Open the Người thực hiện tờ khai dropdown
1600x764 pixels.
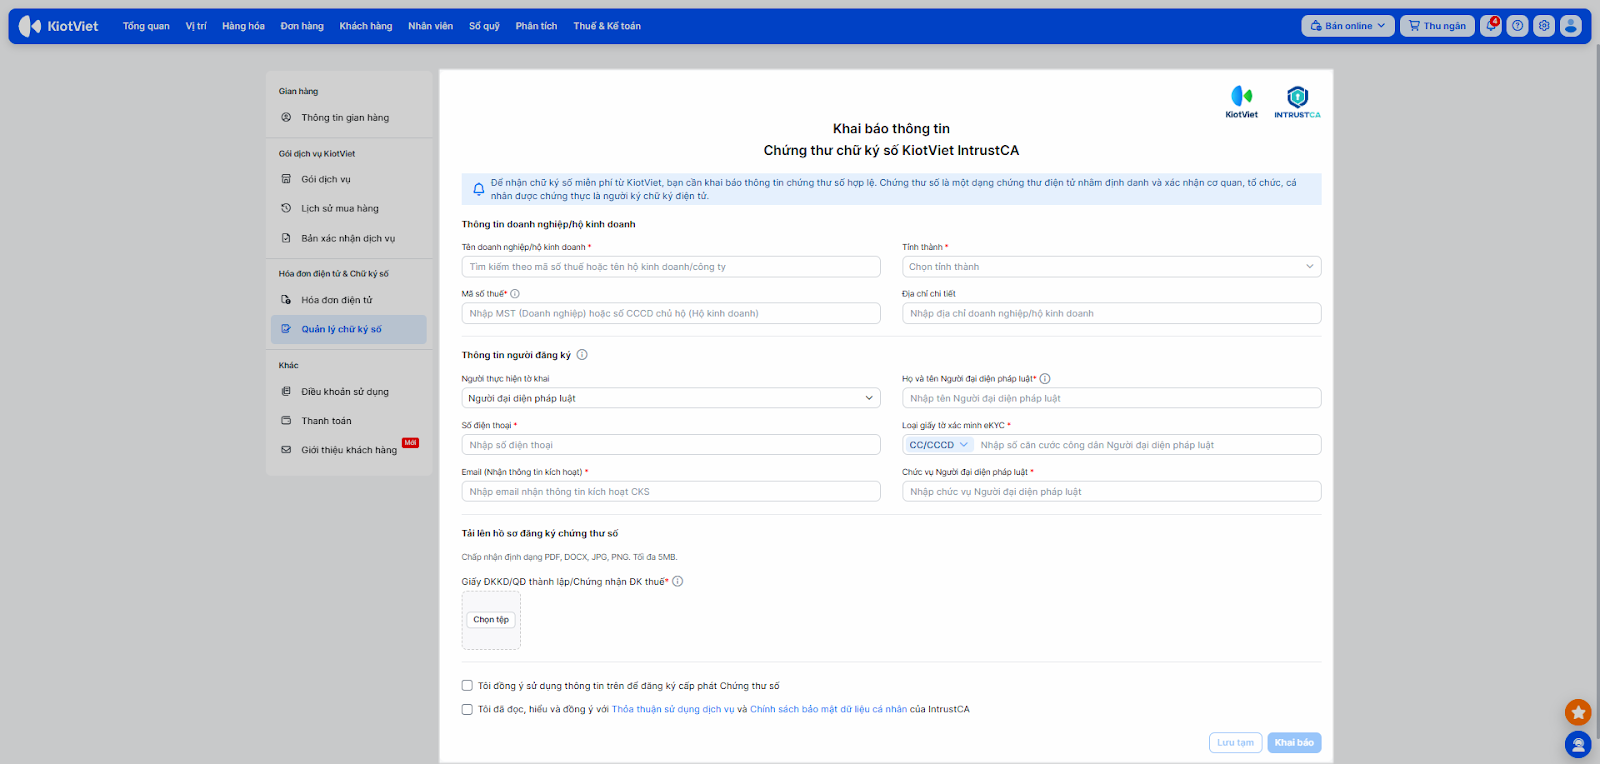point(671,398)
